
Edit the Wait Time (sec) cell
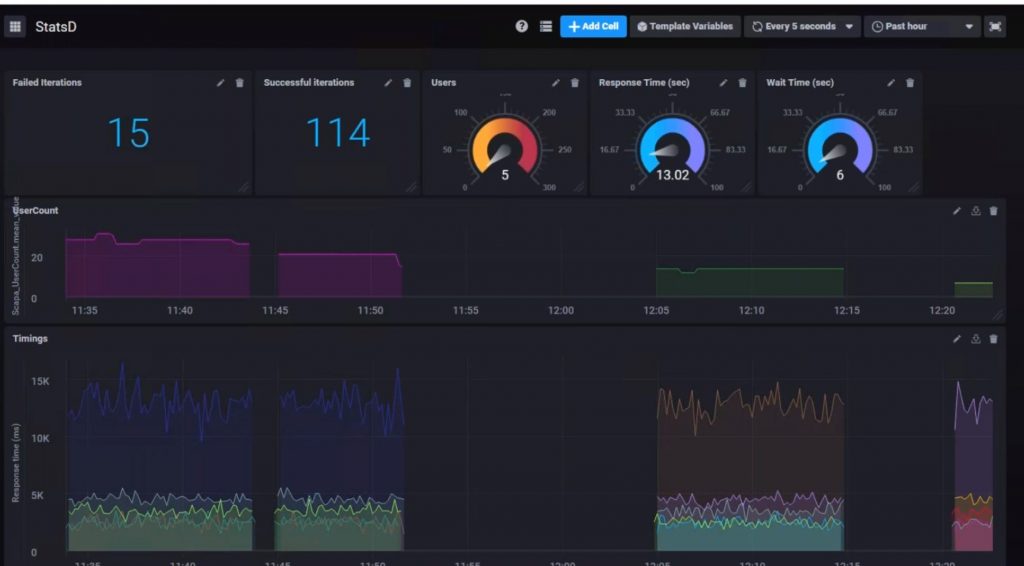[891, 83]
